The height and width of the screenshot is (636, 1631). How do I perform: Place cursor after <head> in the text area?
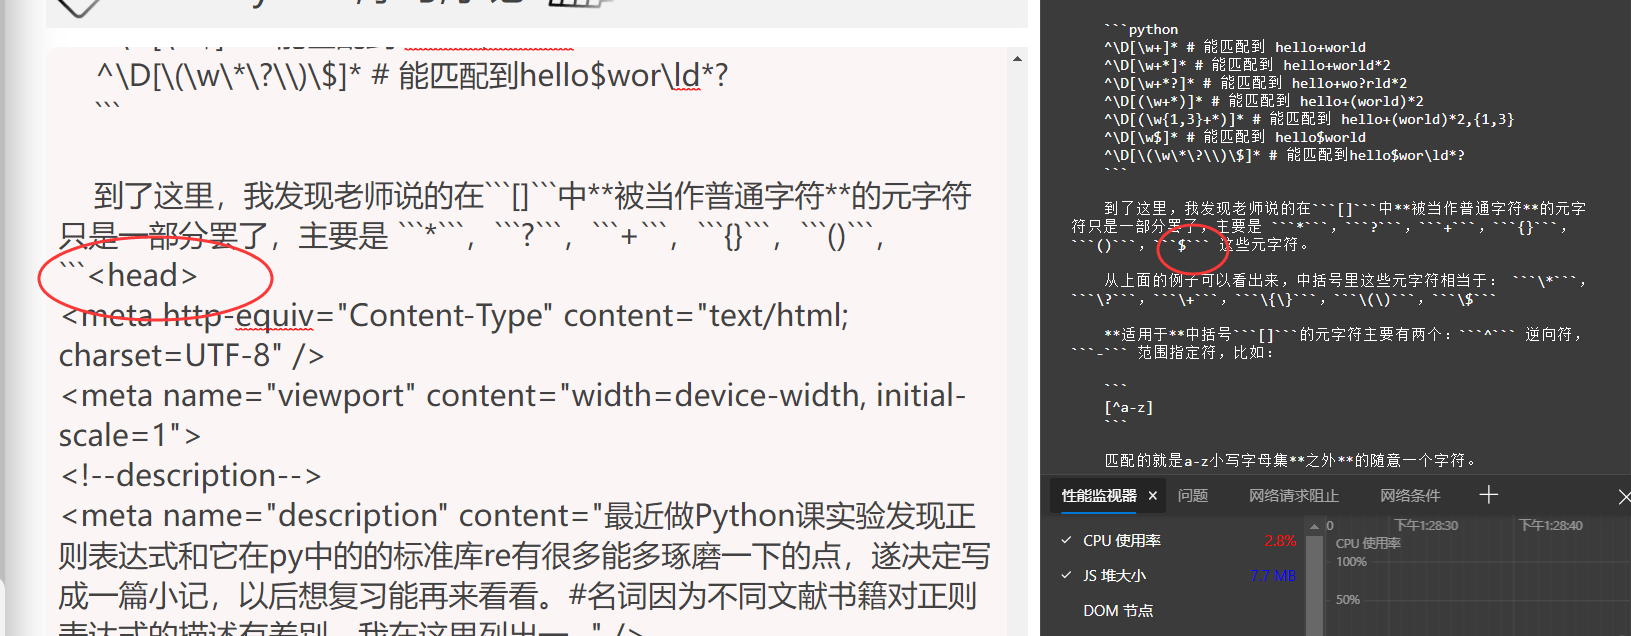pyautogui.click(x=198, y=275)
